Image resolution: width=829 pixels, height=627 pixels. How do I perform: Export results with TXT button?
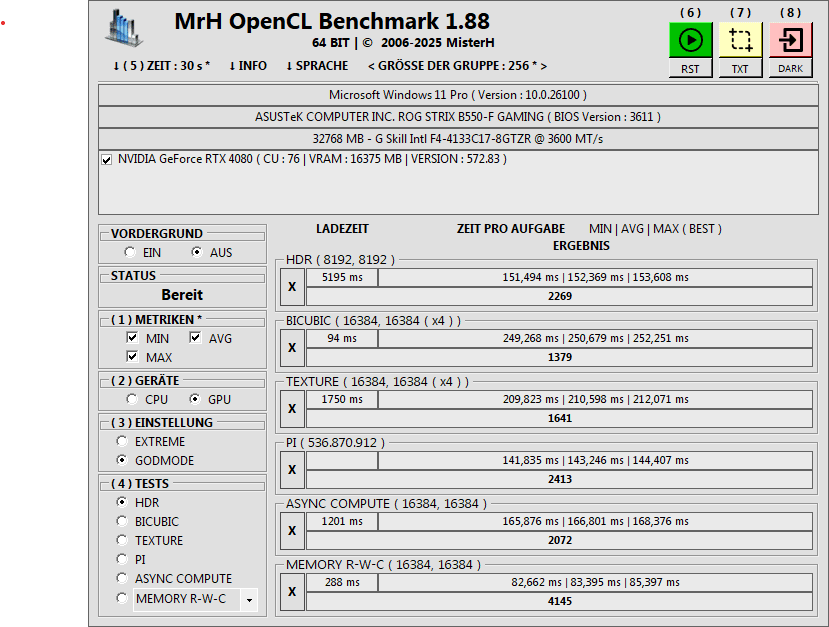point(740,69)
